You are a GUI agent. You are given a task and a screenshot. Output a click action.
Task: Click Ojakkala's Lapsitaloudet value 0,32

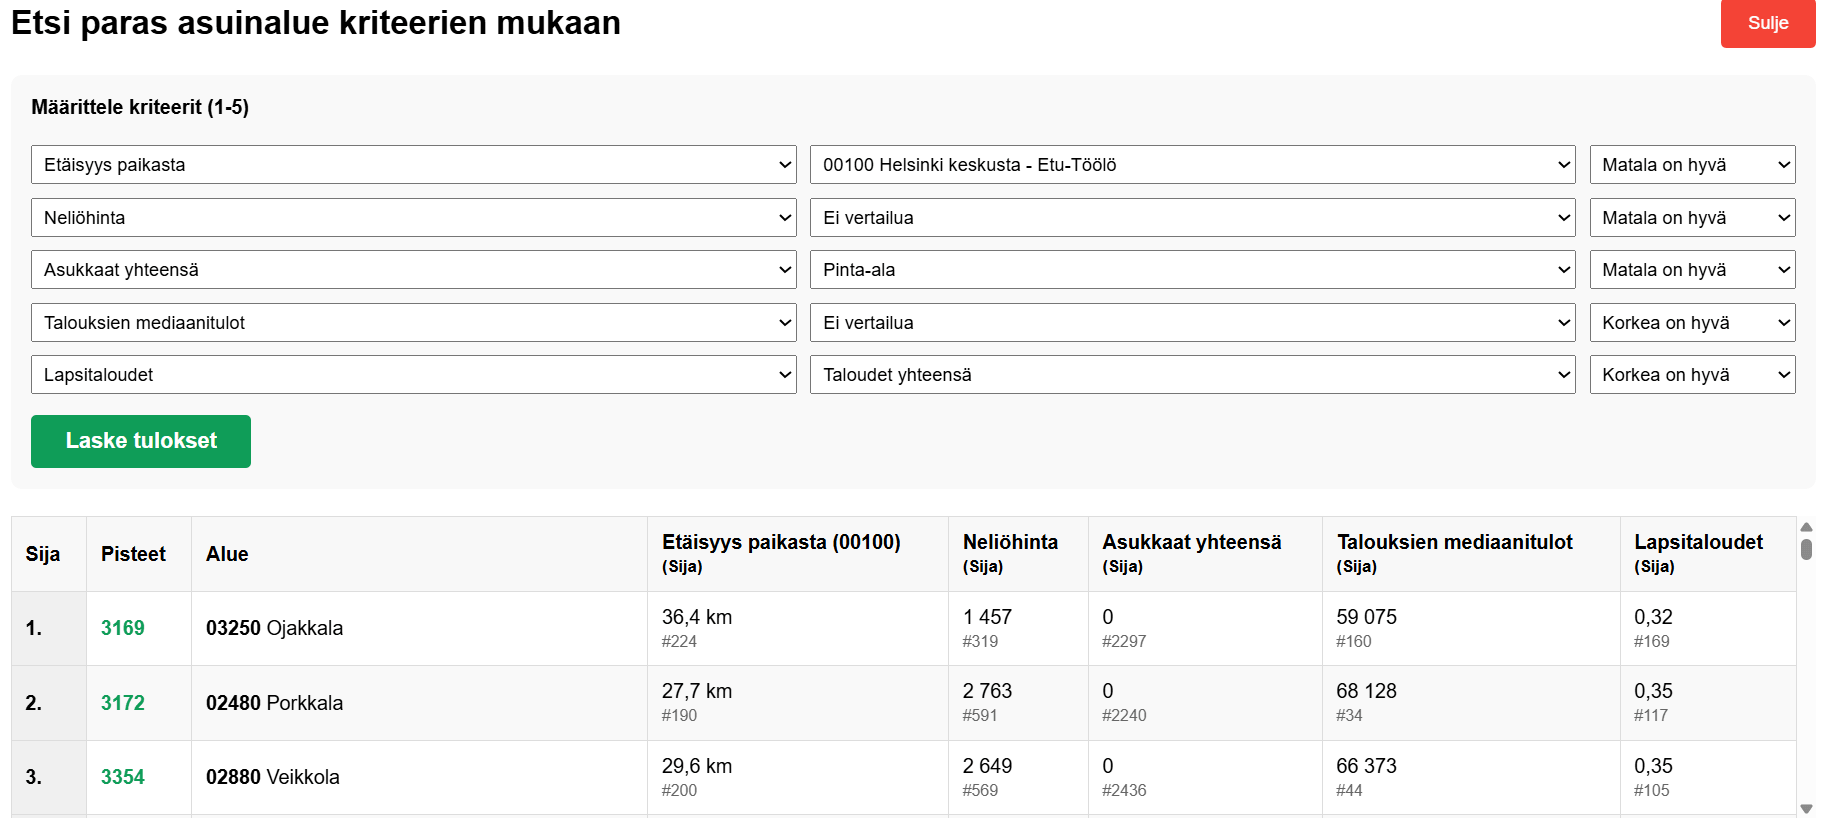click(x=1653, y=617)
